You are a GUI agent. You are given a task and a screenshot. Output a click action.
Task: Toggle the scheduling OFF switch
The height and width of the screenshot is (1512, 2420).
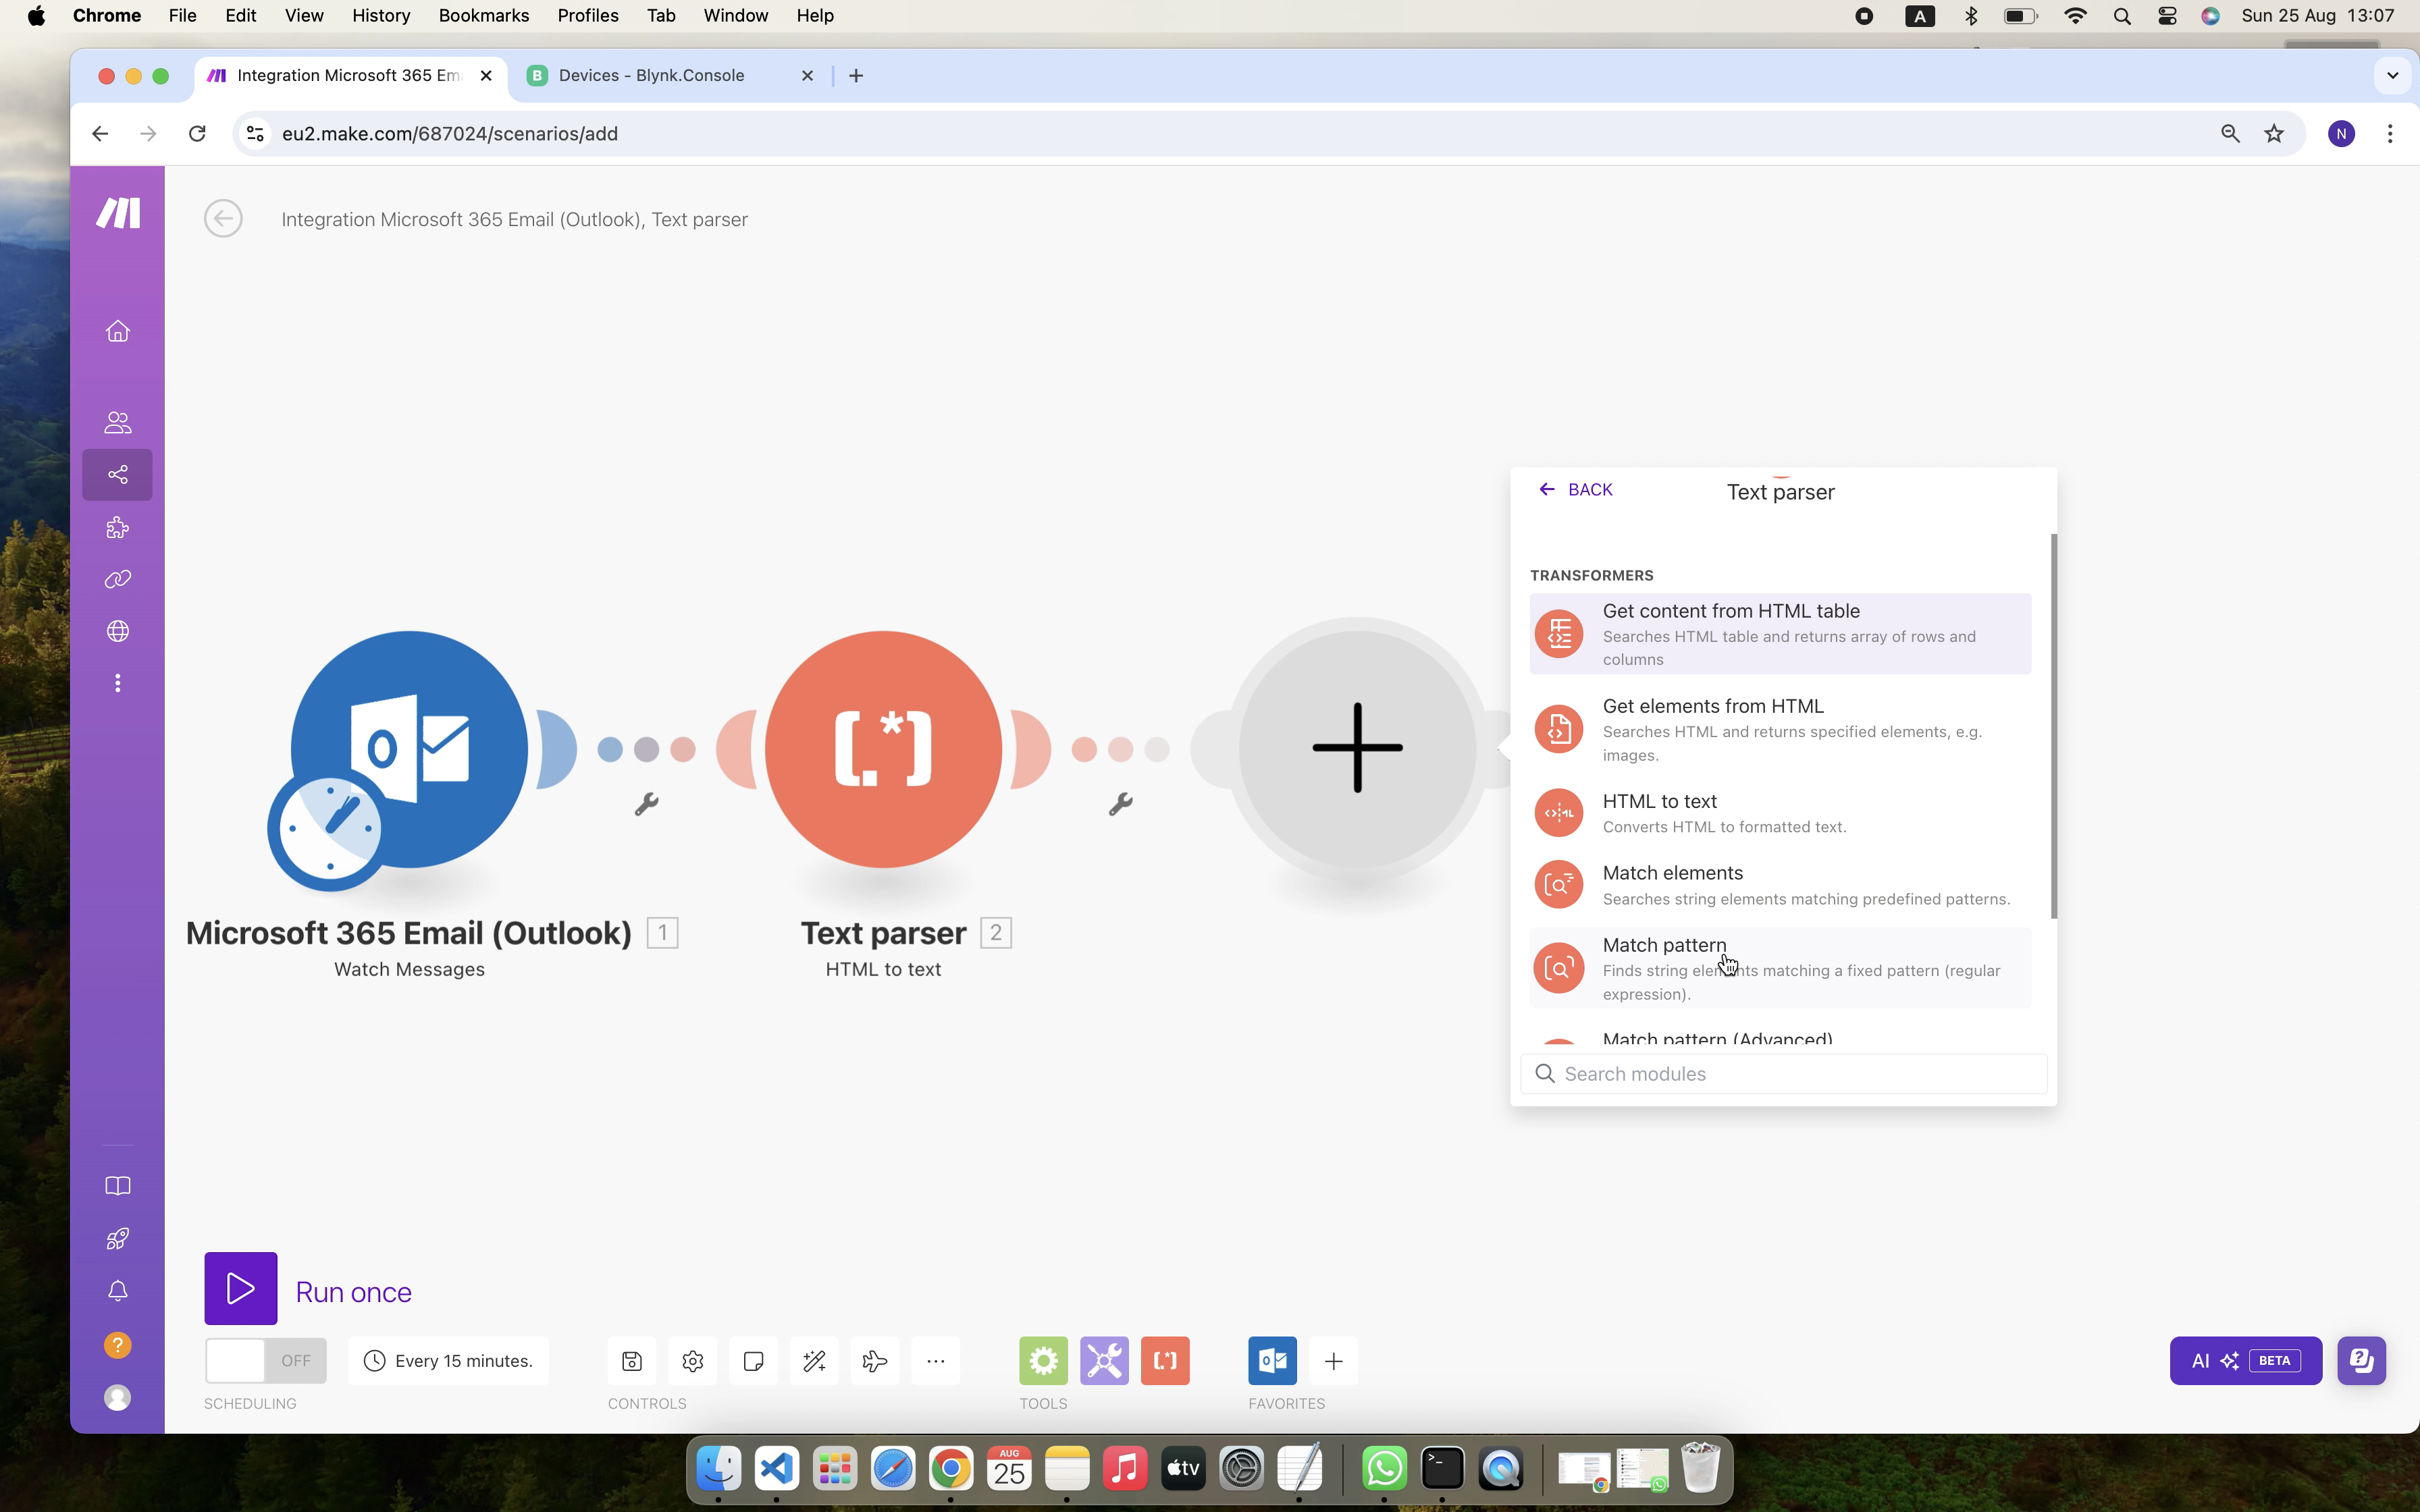265,1360
